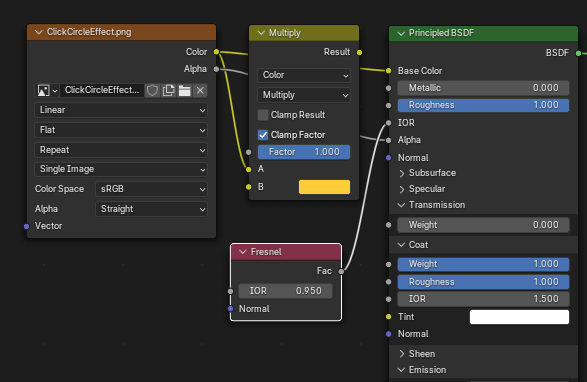Click the ClickCircleEffect image name field
The width and height of the screenshot is (587, 382).
click(x=102, y=90)
